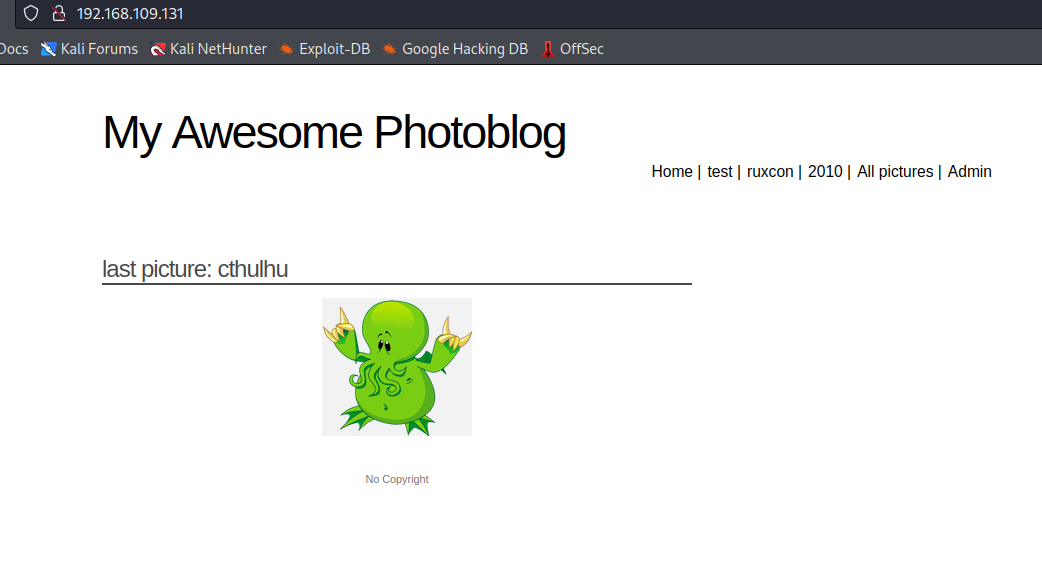Viewport: 1042px width, 571px height.
Task: Click the Kali Forums bookmark favicon
Action: [x=48, y=49]
